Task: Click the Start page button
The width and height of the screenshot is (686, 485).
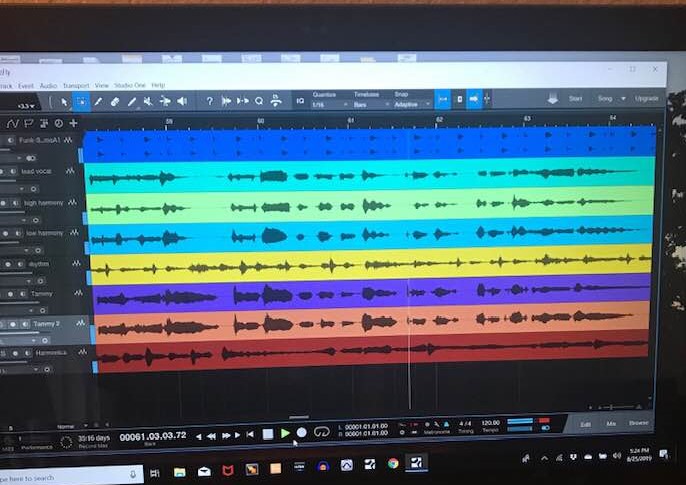Action: [575, 99]
